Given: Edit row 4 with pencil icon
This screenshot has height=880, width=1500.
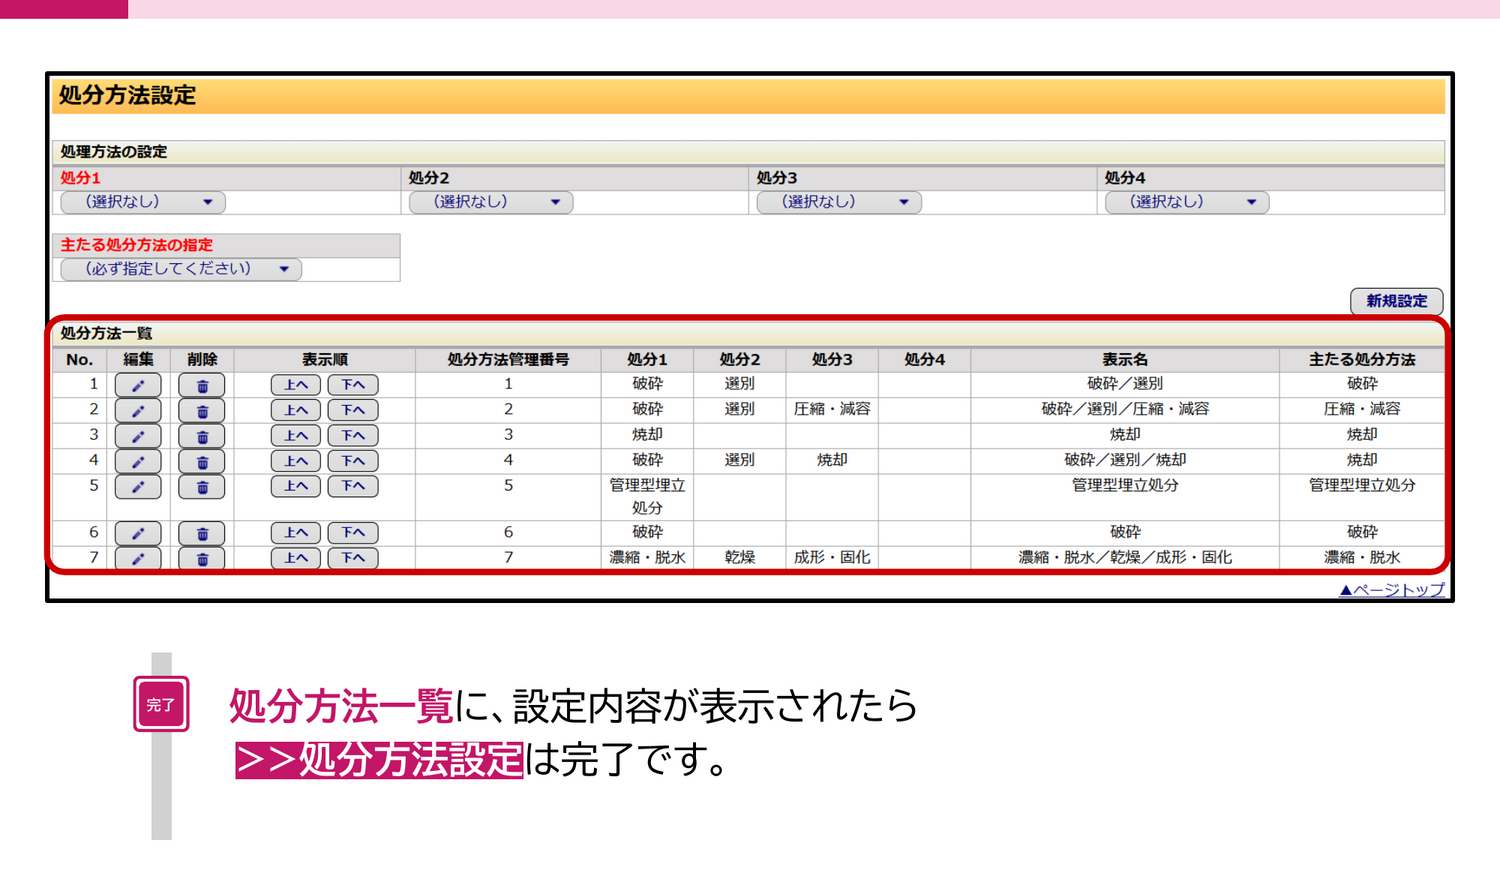Looking at the screenshot, I should point(138,461).
